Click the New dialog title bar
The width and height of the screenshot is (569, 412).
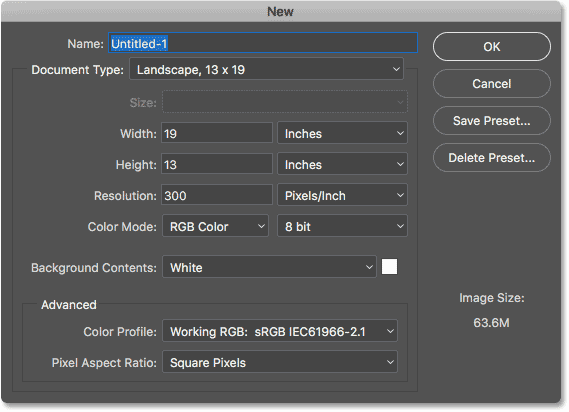point(281,11)
